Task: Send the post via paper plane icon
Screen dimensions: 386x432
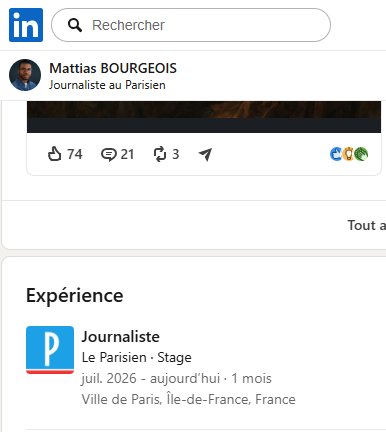Action: 205,154
